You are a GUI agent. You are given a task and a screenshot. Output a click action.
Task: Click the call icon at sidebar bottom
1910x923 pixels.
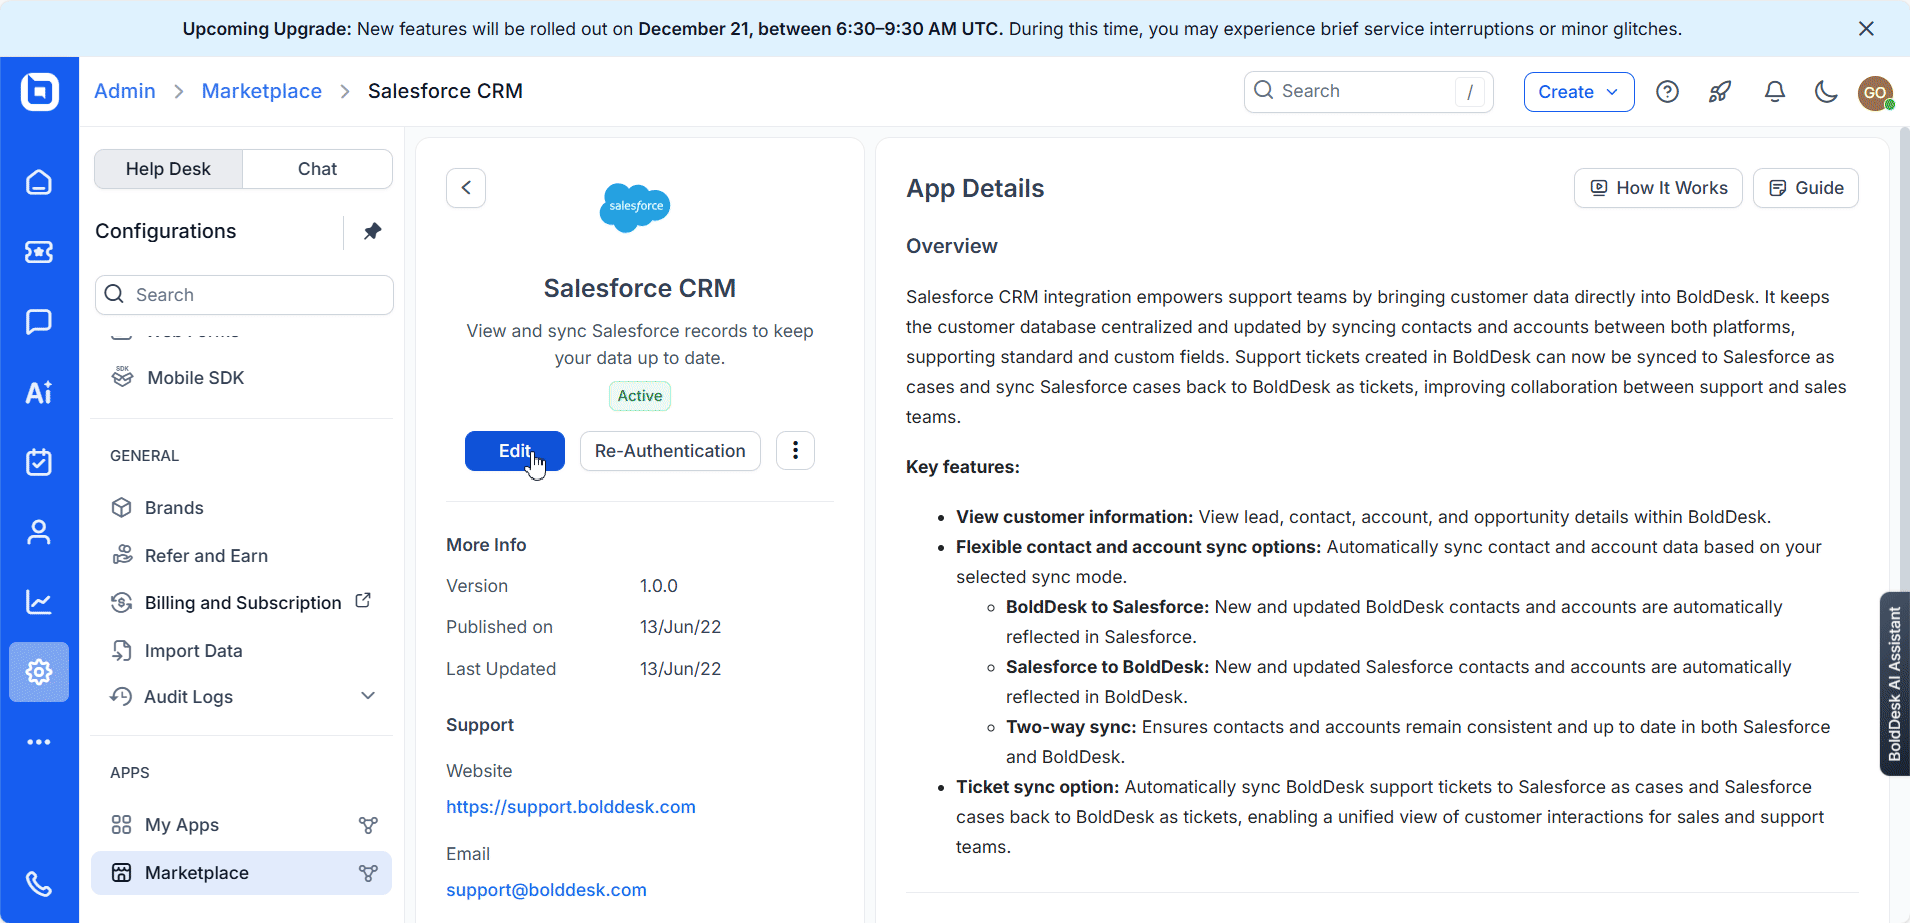click(x=39, y=884)
